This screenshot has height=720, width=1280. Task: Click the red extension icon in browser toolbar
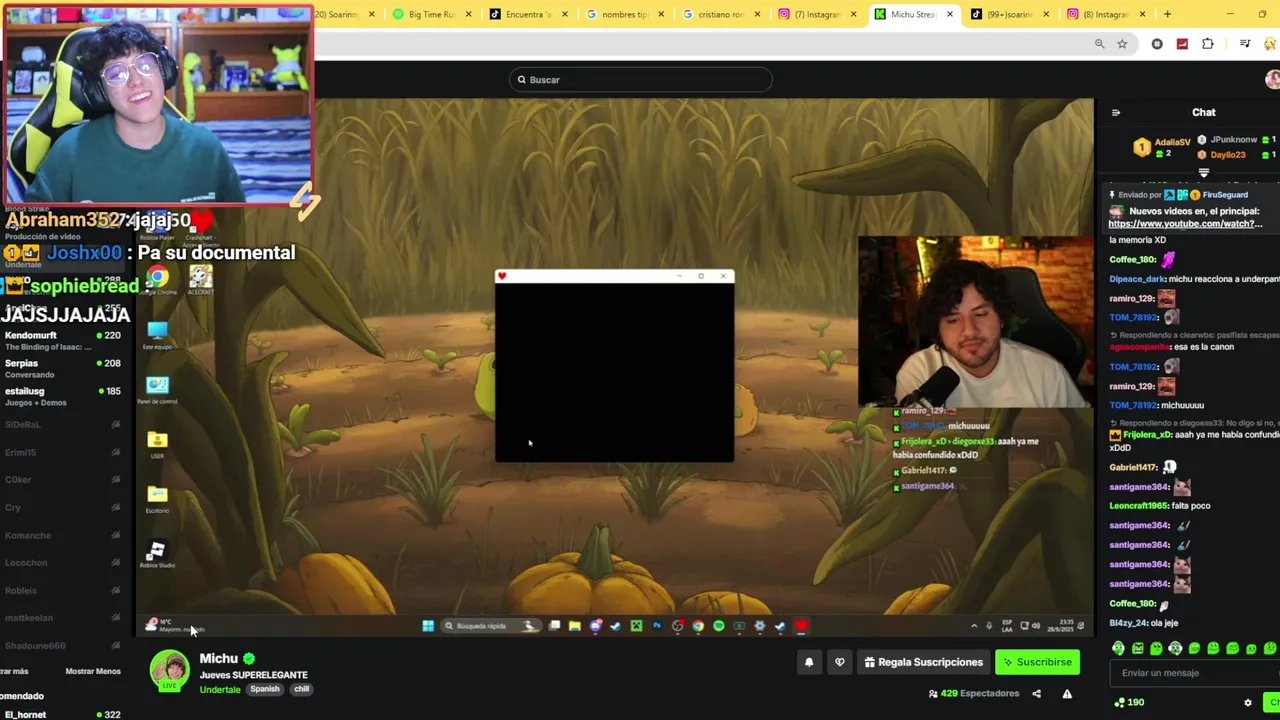click(x=1182, y=44)
